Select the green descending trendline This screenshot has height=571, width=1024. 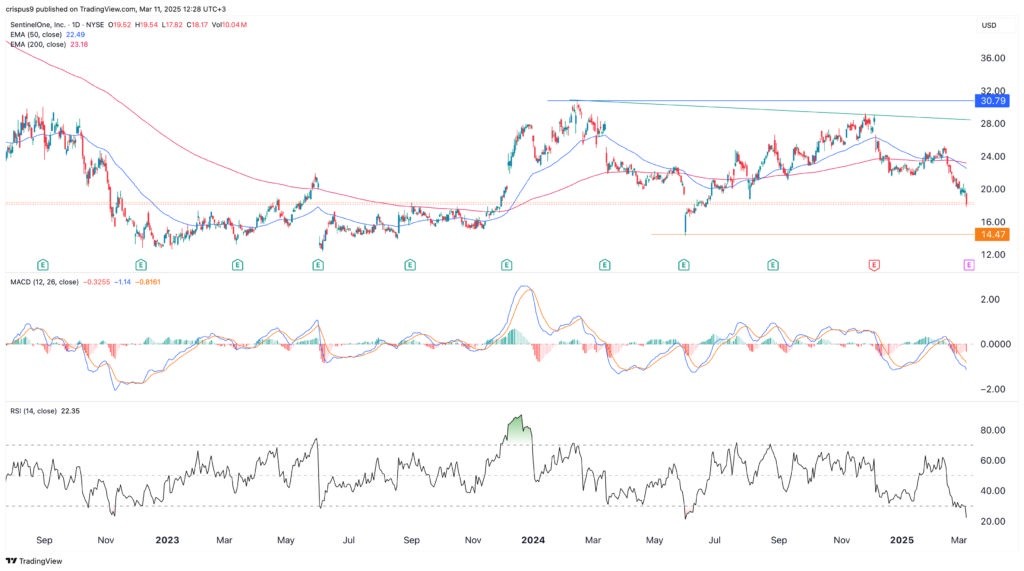(800, 111)
